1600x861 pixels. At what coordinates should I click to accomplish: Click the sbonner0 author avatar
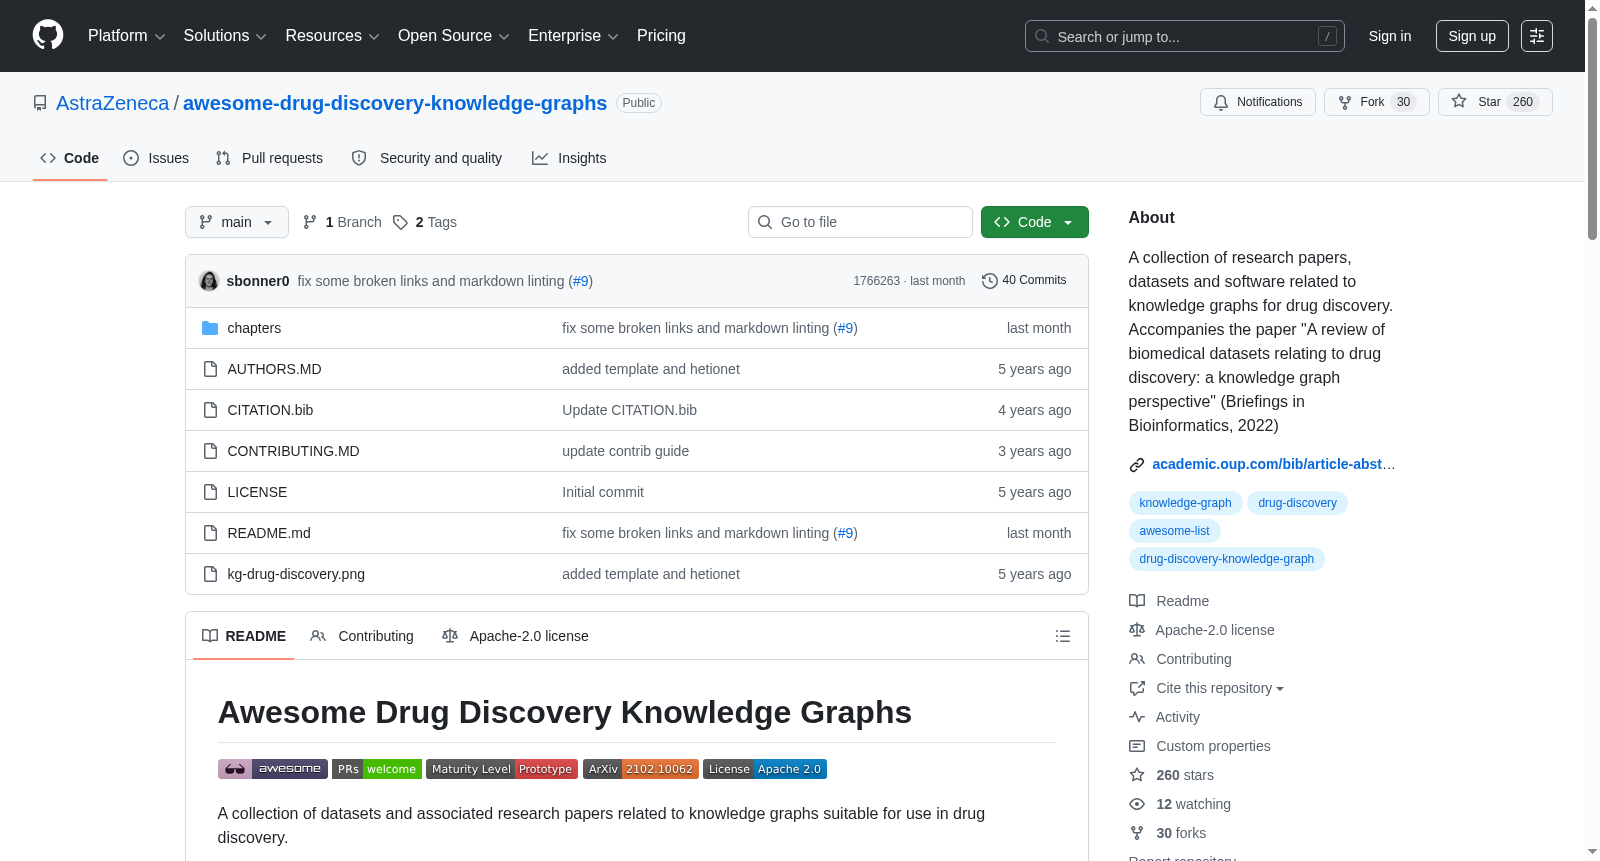point(209,281)
